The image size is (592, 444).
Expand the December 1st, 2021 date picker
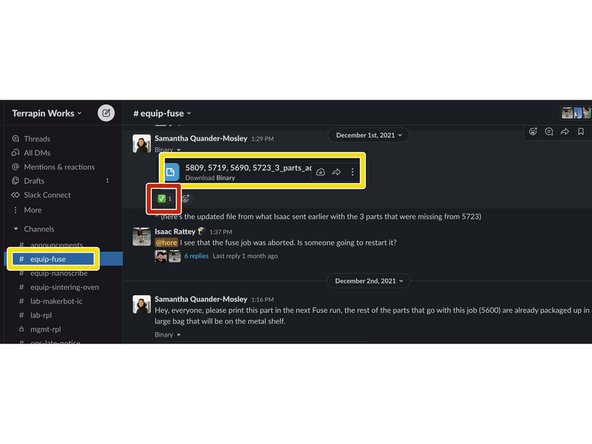click(x=368, y=135)
